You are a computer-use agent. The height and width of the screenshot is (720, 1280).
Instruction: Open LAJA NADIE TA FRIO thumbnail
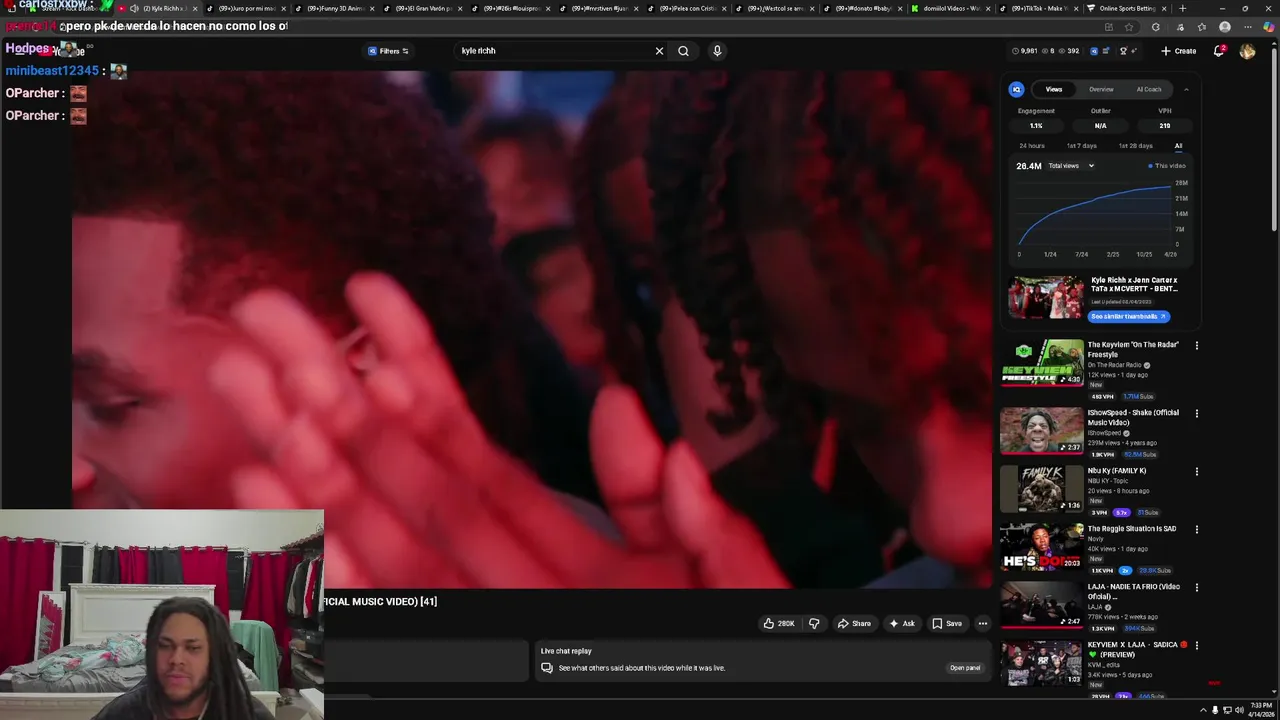[x=1042, y=605]
